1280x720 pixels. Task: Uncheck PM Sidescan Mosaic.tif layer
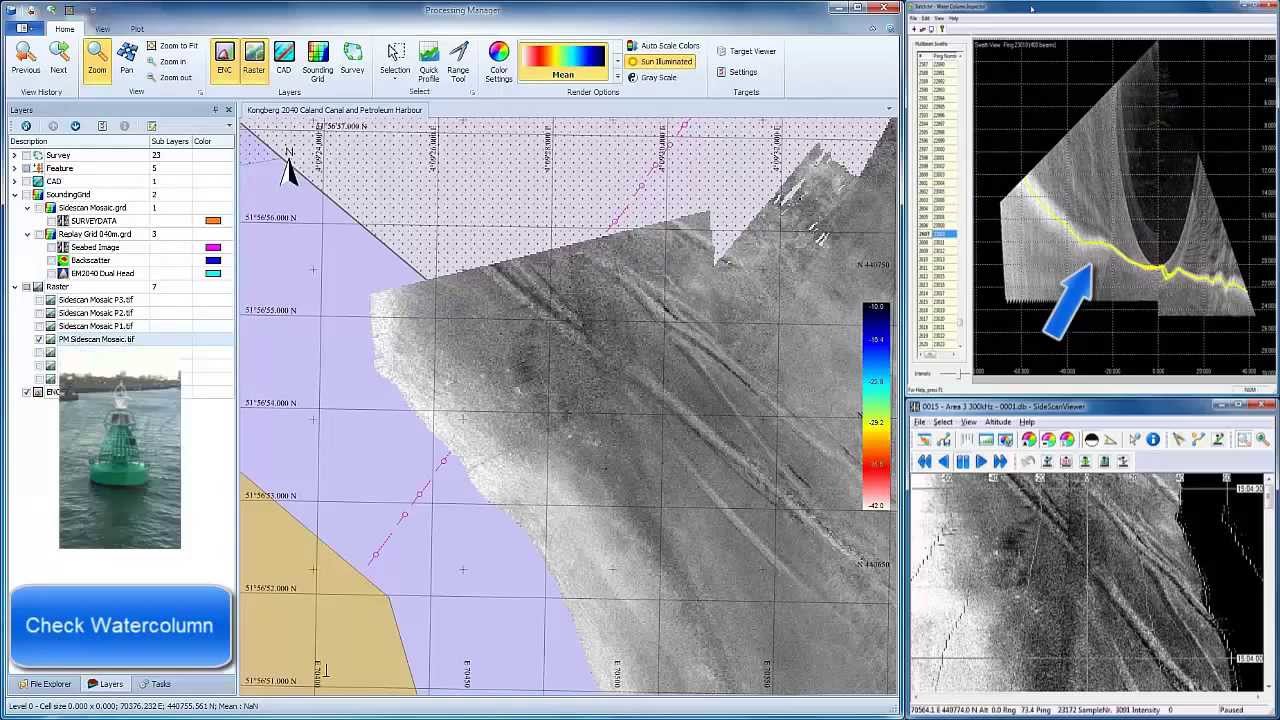pyautogui.click(x=39, y=339)
